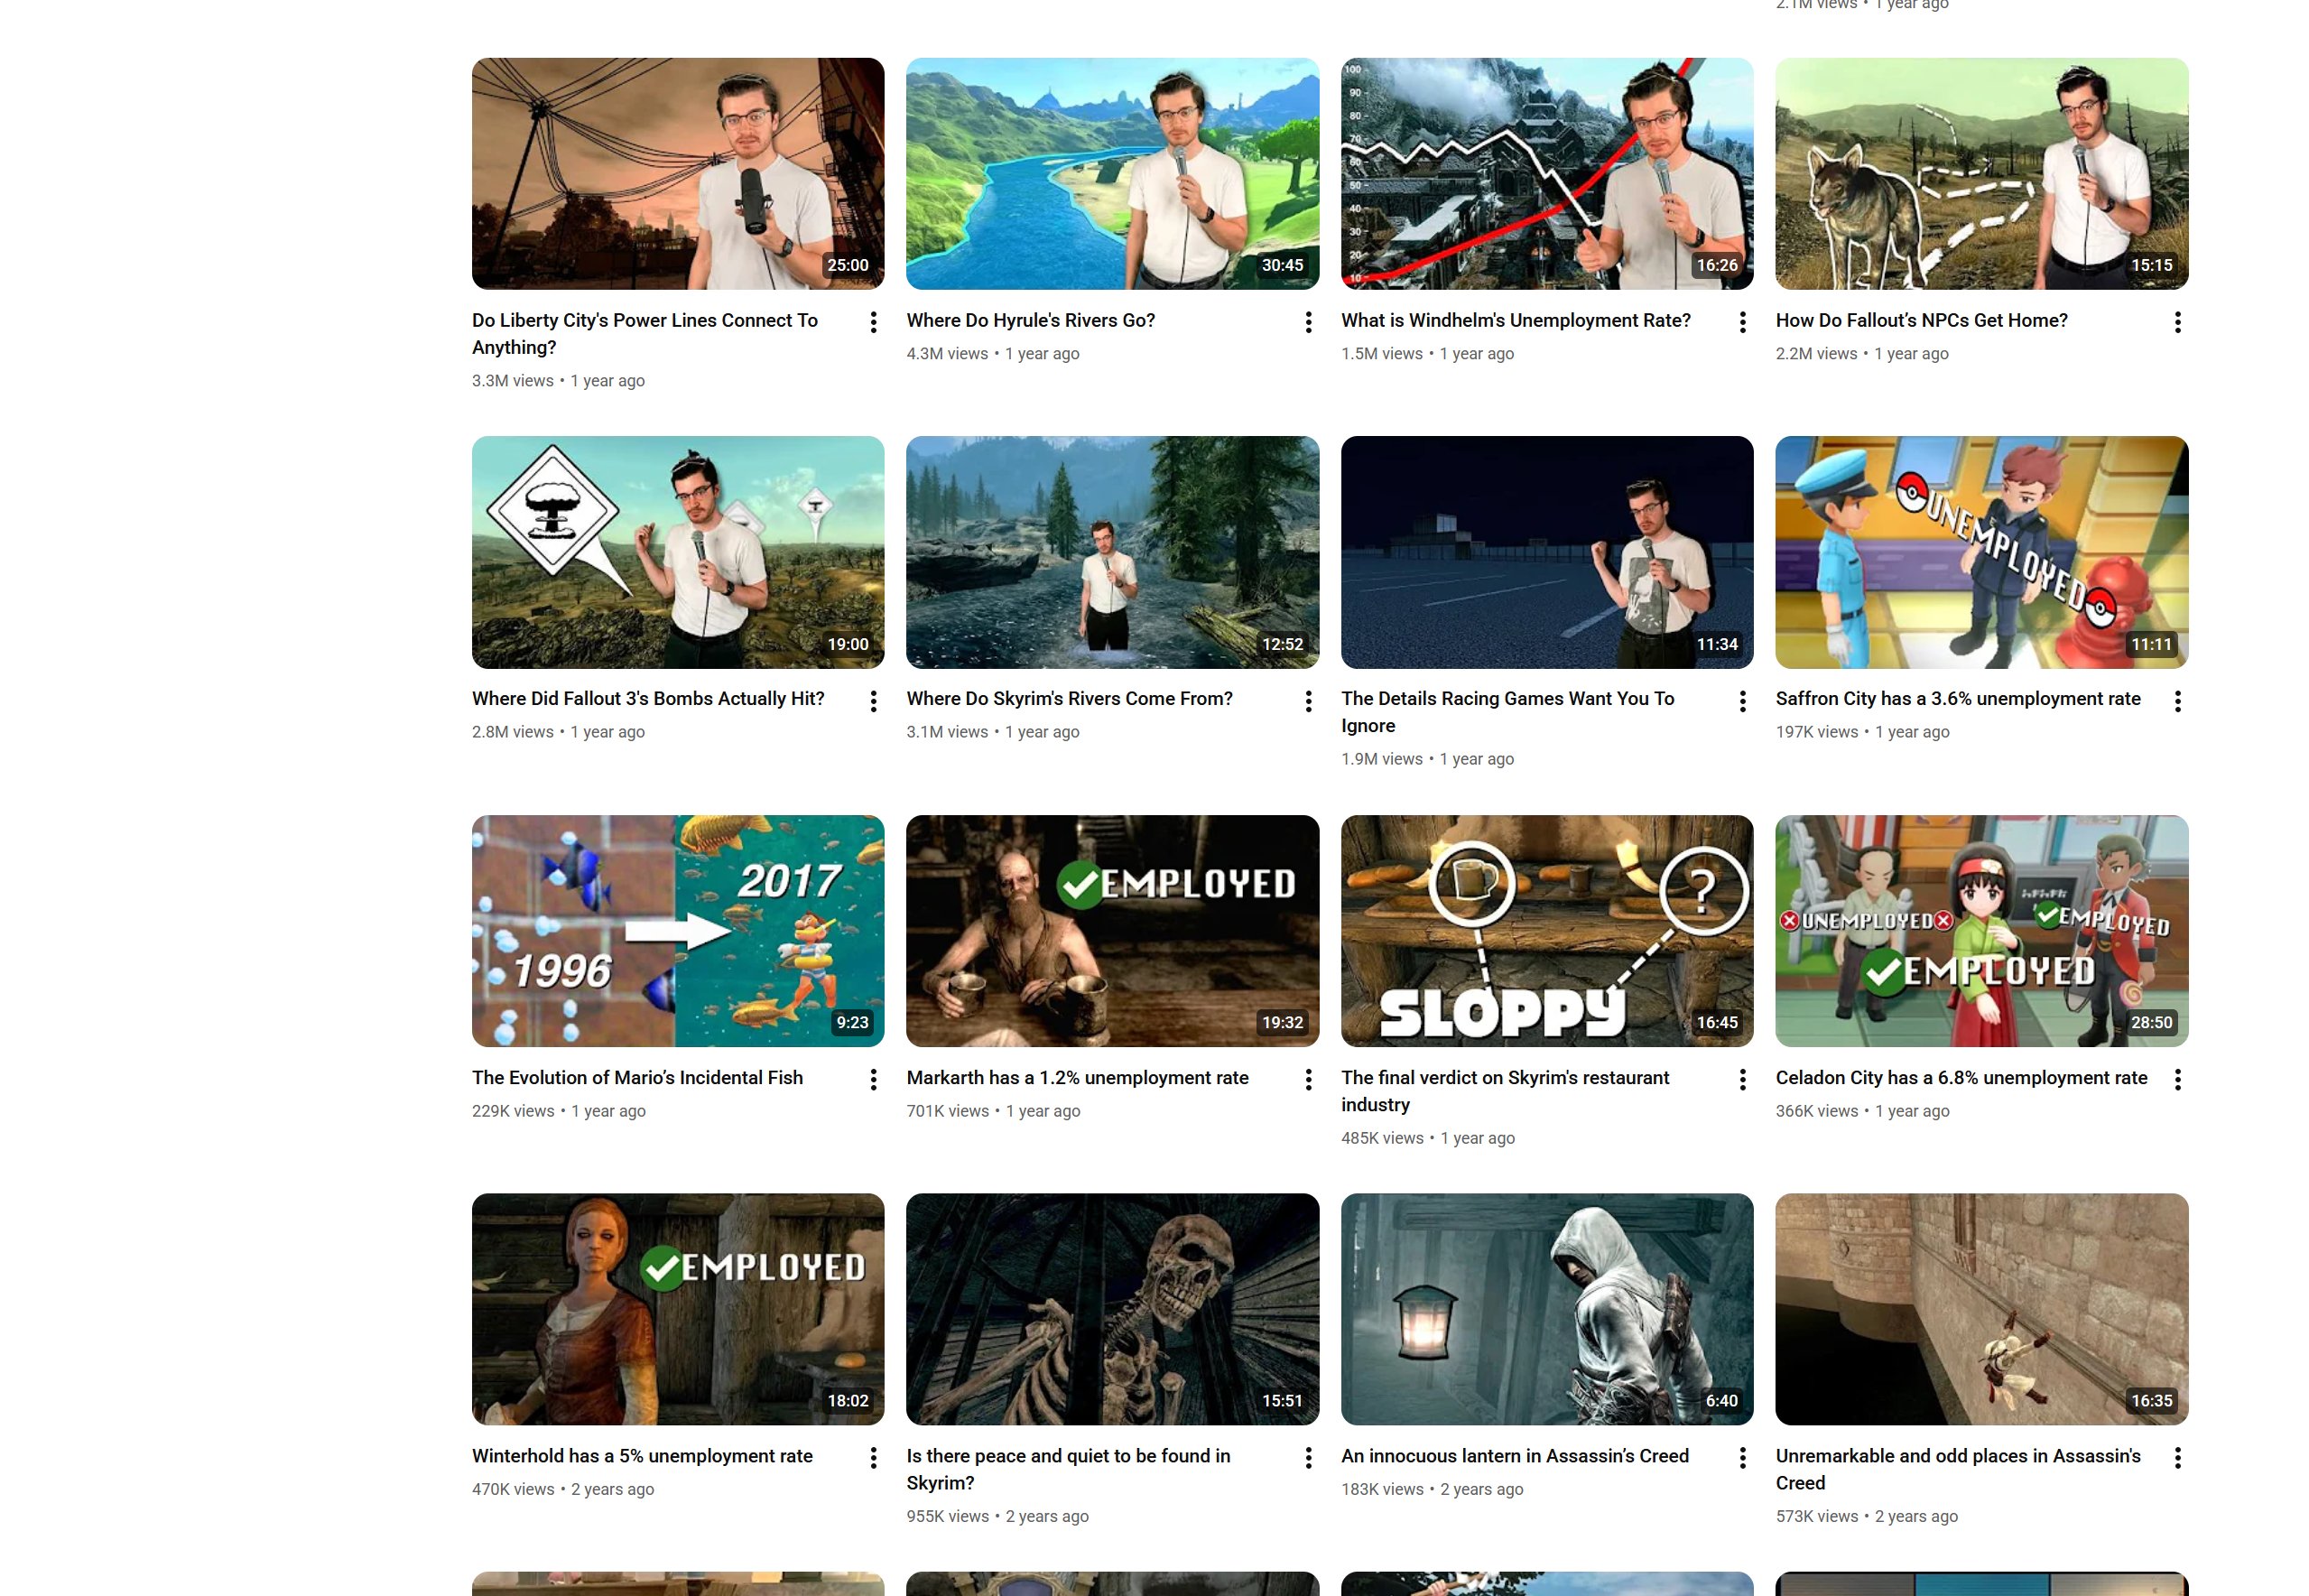2309x1596 pixels.
Task: Play the Skyrim skeleton thumbnail video
Action: [1112, 1308]
